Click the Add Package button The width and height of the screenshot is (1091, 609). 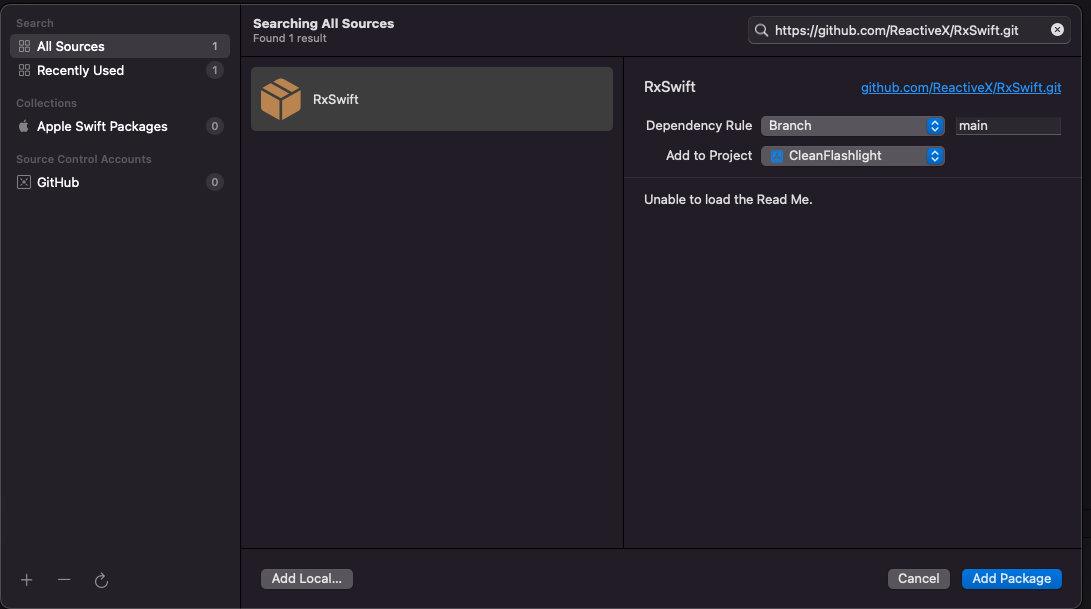pos(1012,579)
